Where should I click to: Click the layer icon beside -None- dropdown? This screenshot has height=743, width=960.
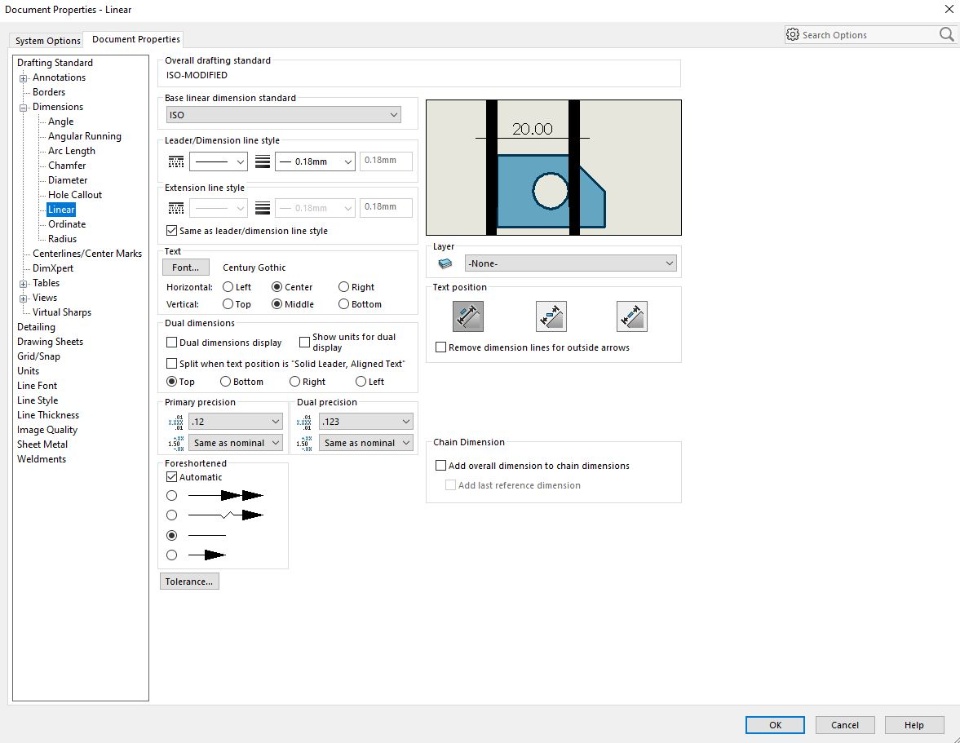tap(446, 264)
